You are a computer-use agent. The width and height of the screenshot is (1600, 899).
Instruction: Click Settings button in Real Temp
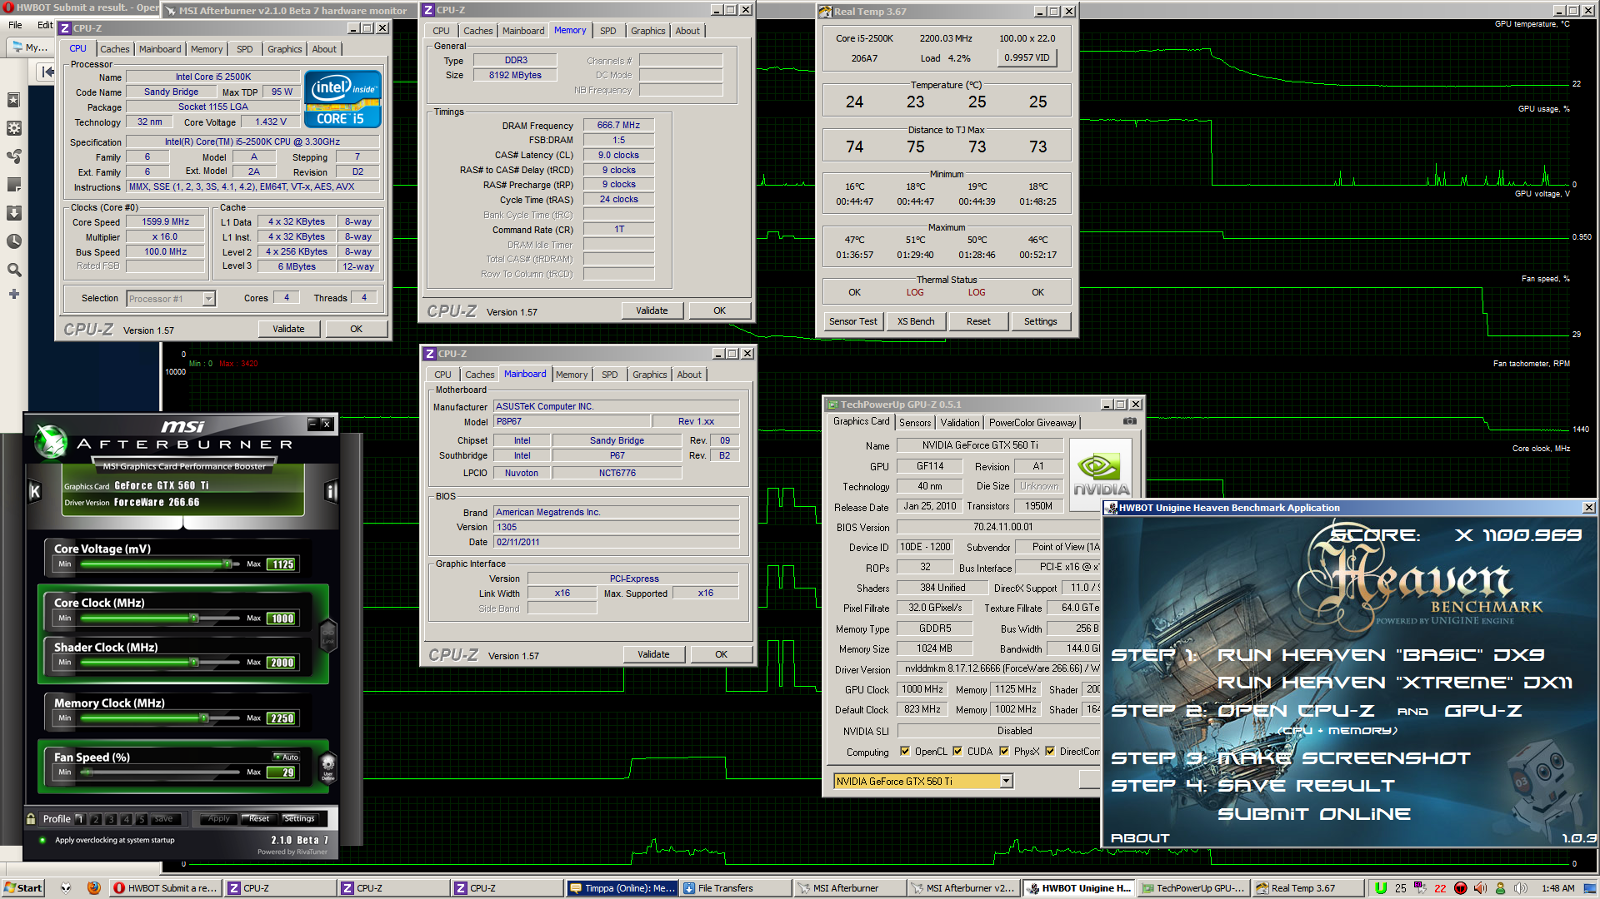pyautogui.click(x=1040, y=322)
